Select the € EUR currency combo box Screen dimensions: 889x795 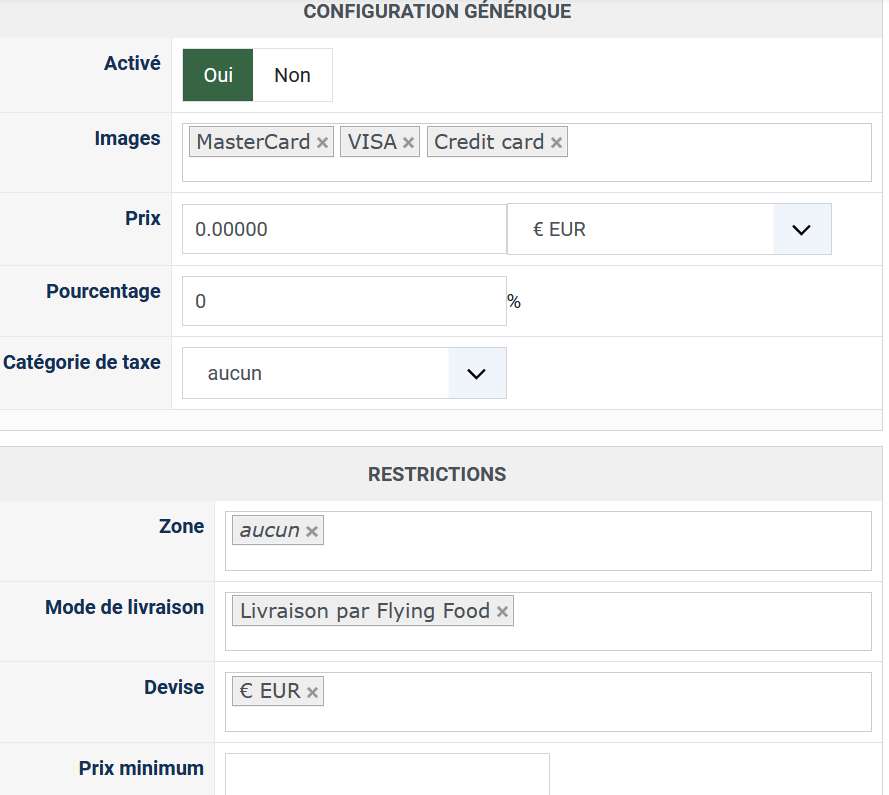point(641,230)
